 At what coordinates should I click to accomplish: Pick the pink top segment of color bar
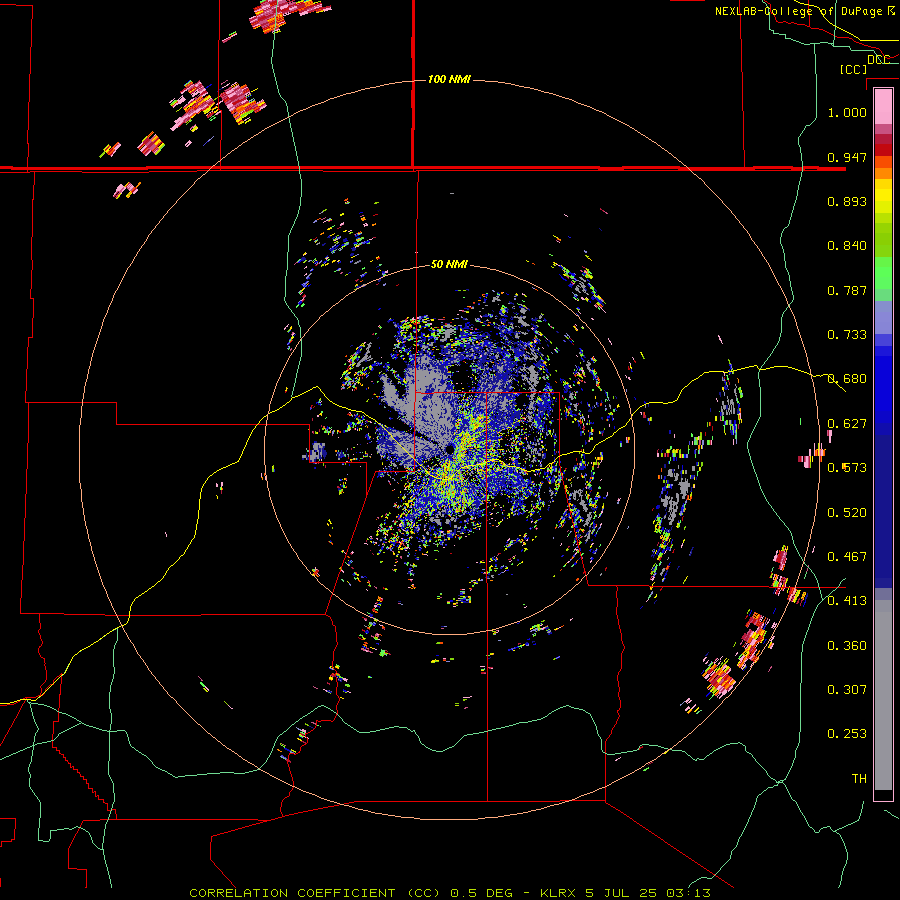(883, 106)
